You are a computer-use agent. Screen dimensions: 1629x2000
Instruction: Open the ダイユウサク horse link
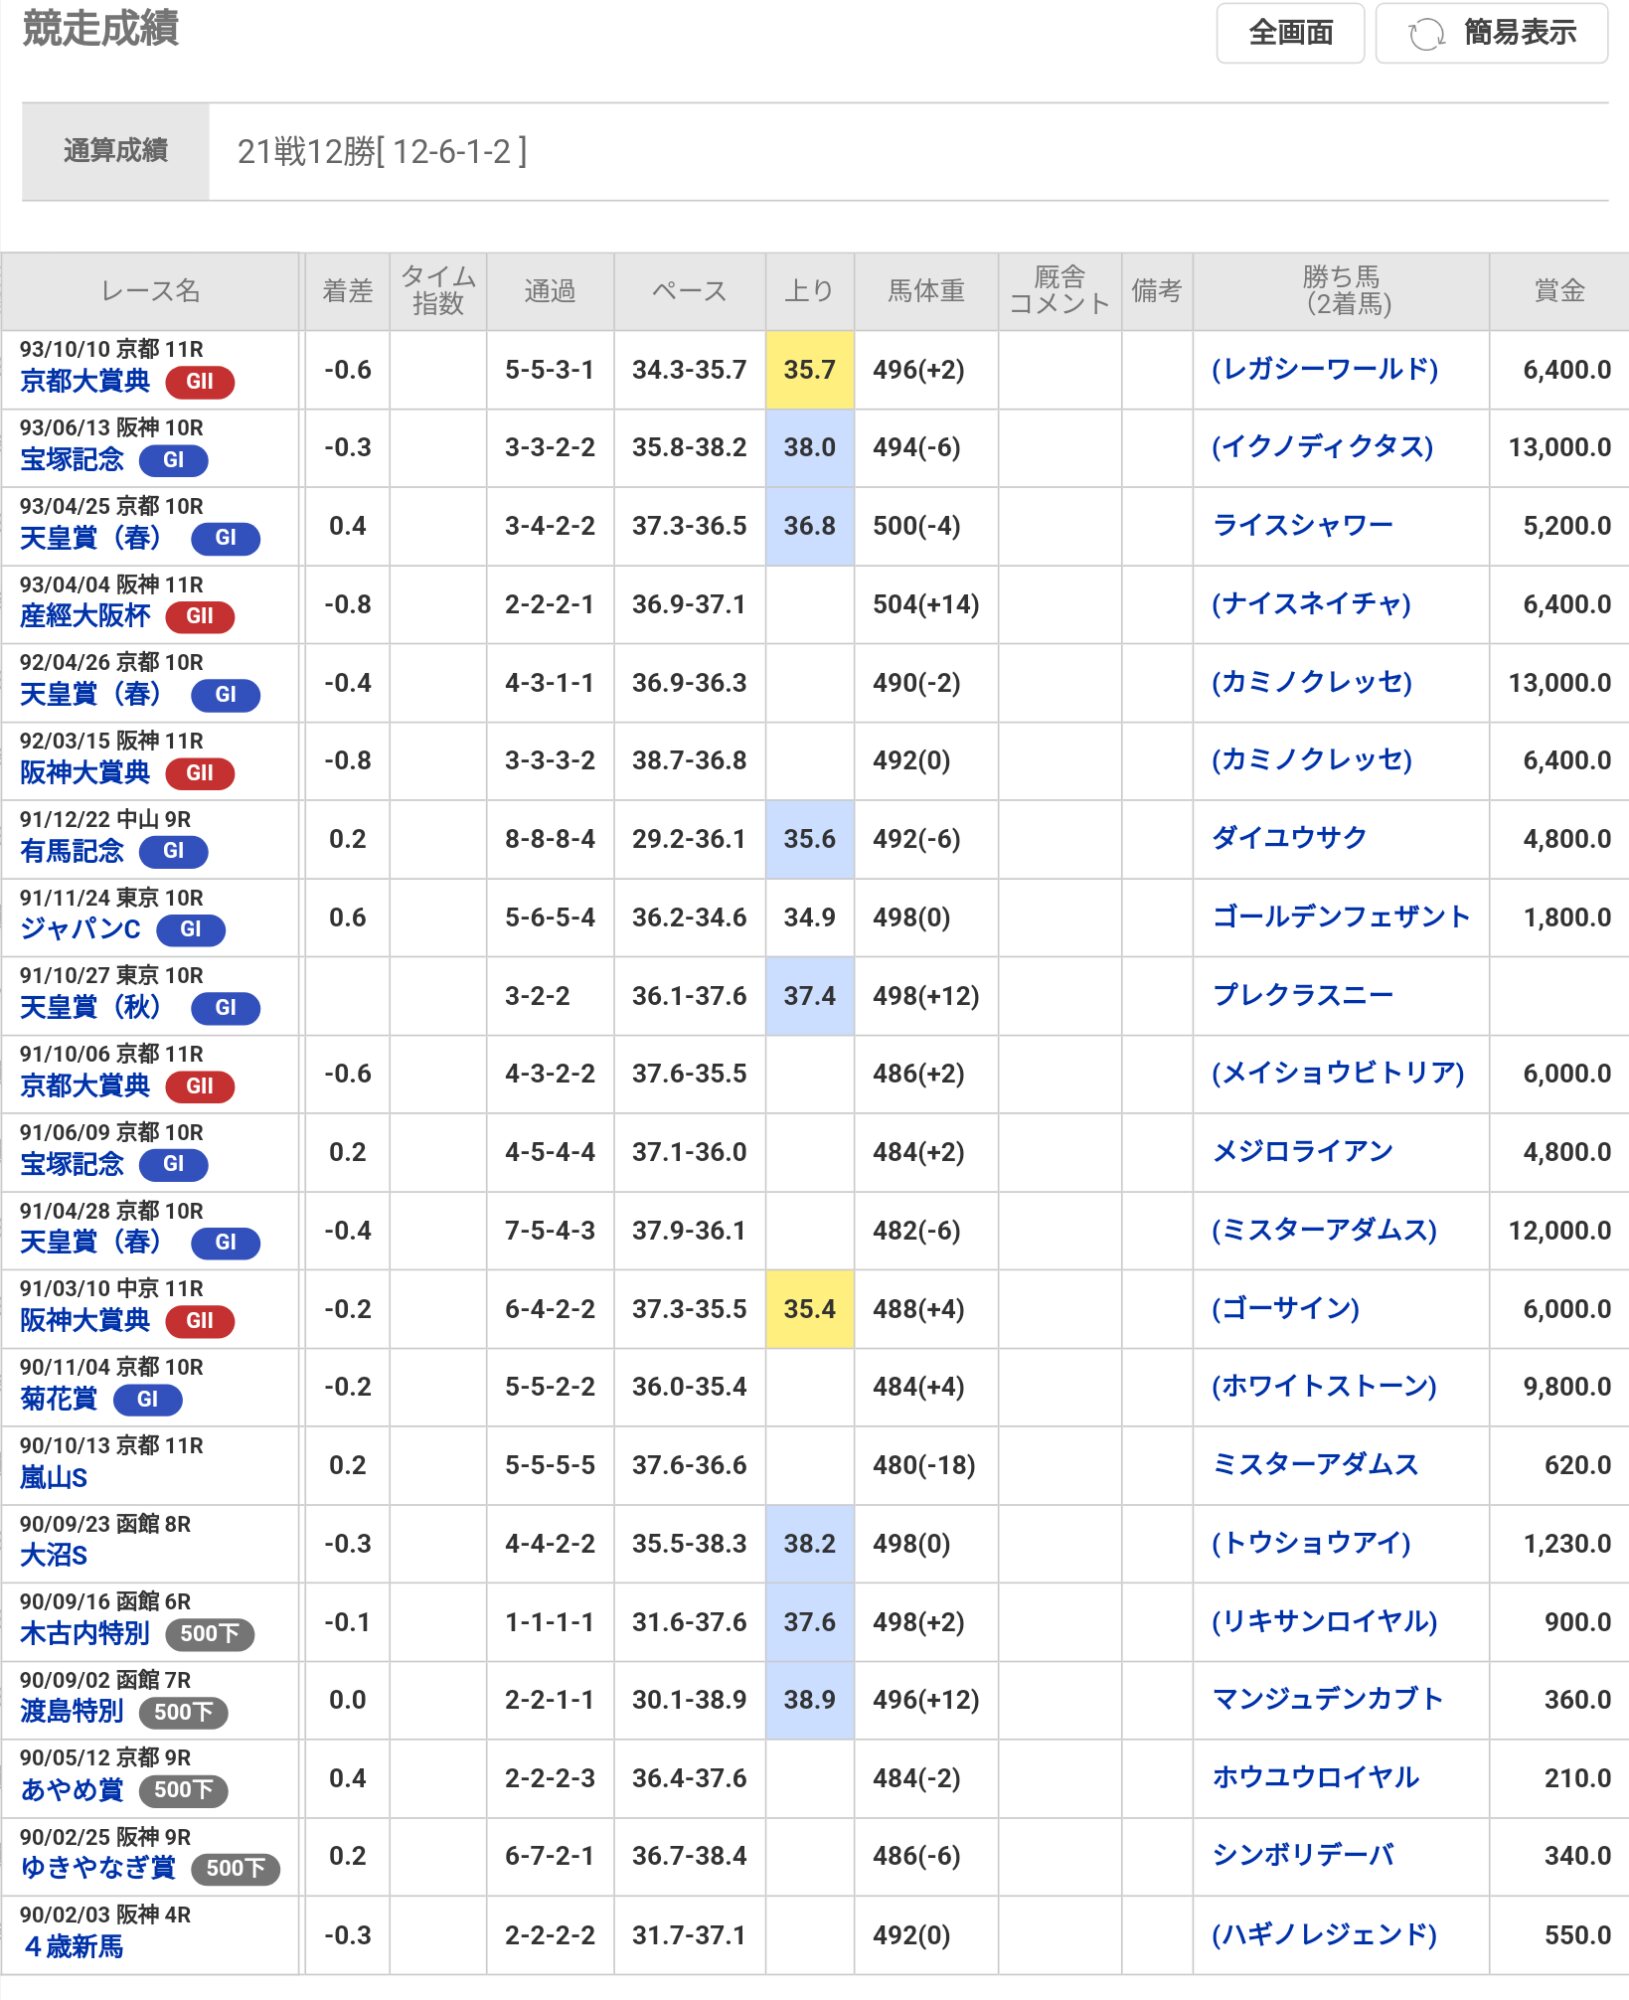coord(1289,838)
